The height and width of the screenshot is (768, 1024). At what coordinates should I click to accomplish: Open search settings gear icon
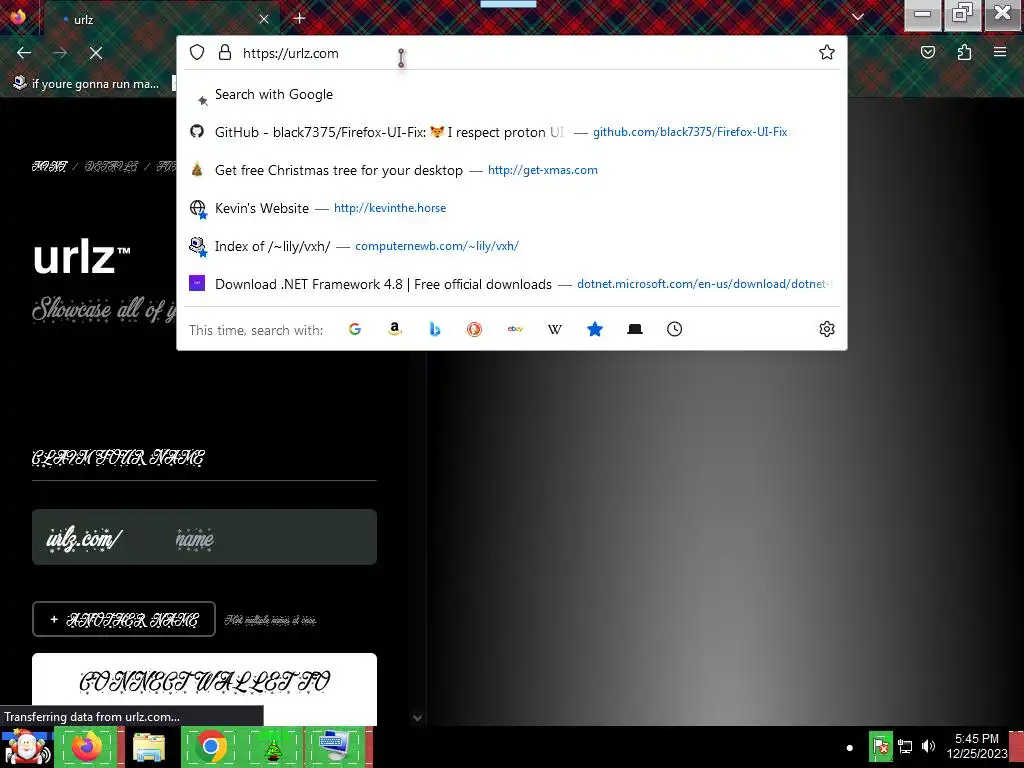click(827, 329)
